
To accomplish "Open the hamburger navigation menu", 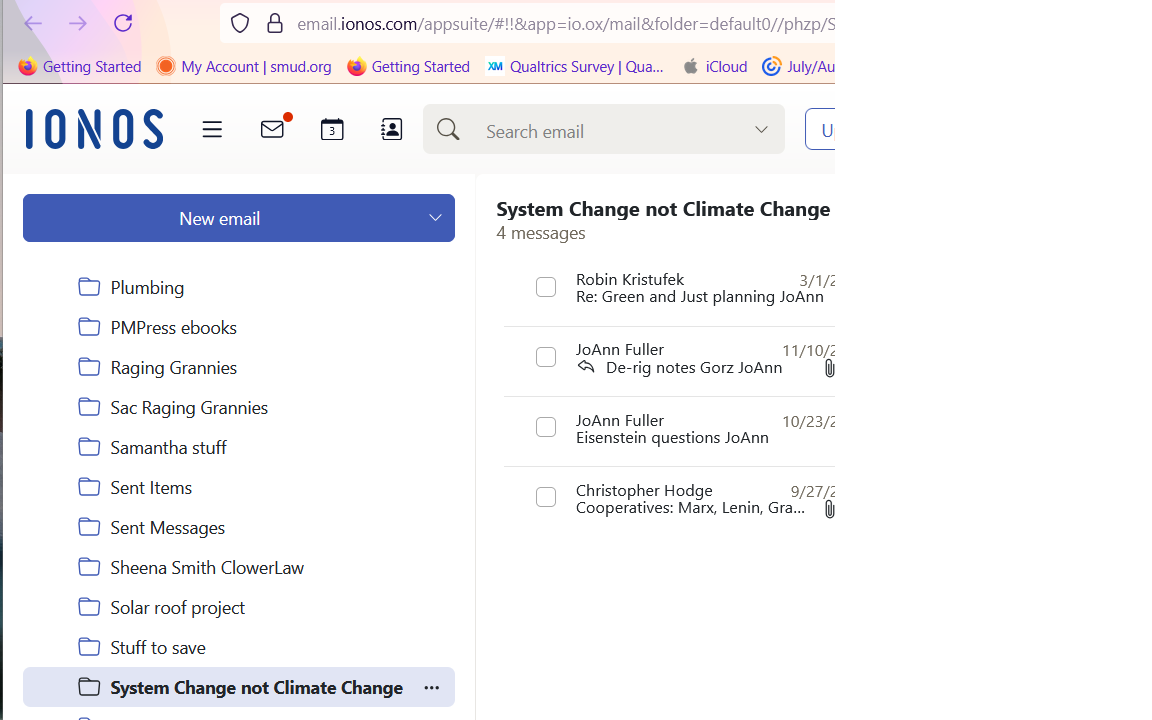I will [x=212, y=129].
